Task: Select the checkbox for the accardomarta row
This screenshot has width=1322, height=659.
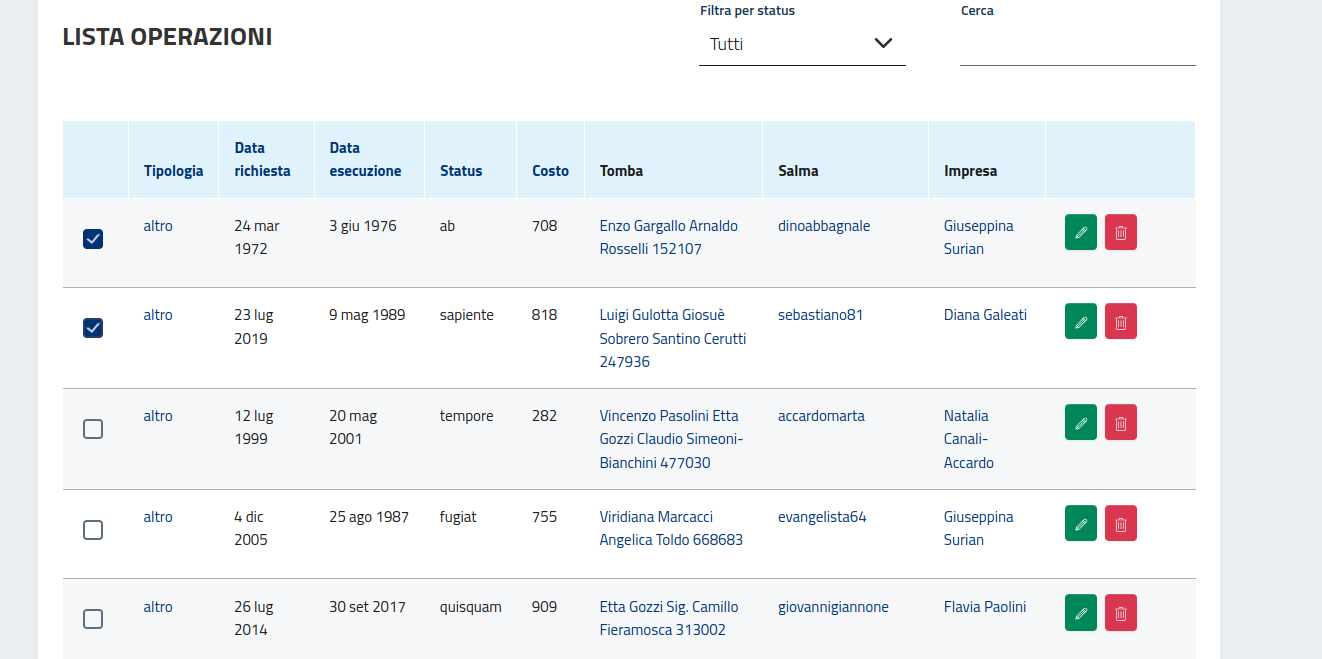Action: pos(93,429)
